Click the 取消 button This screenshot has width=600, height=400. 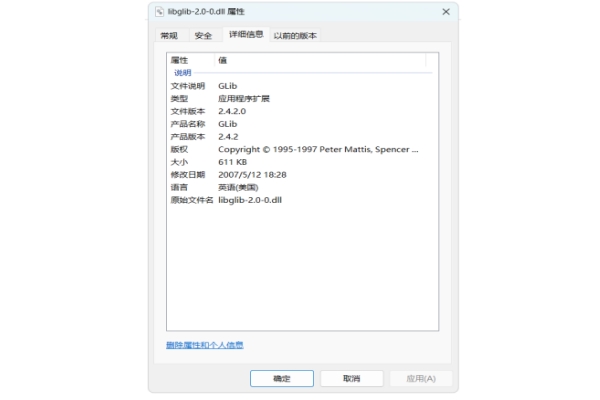(351, 379)
